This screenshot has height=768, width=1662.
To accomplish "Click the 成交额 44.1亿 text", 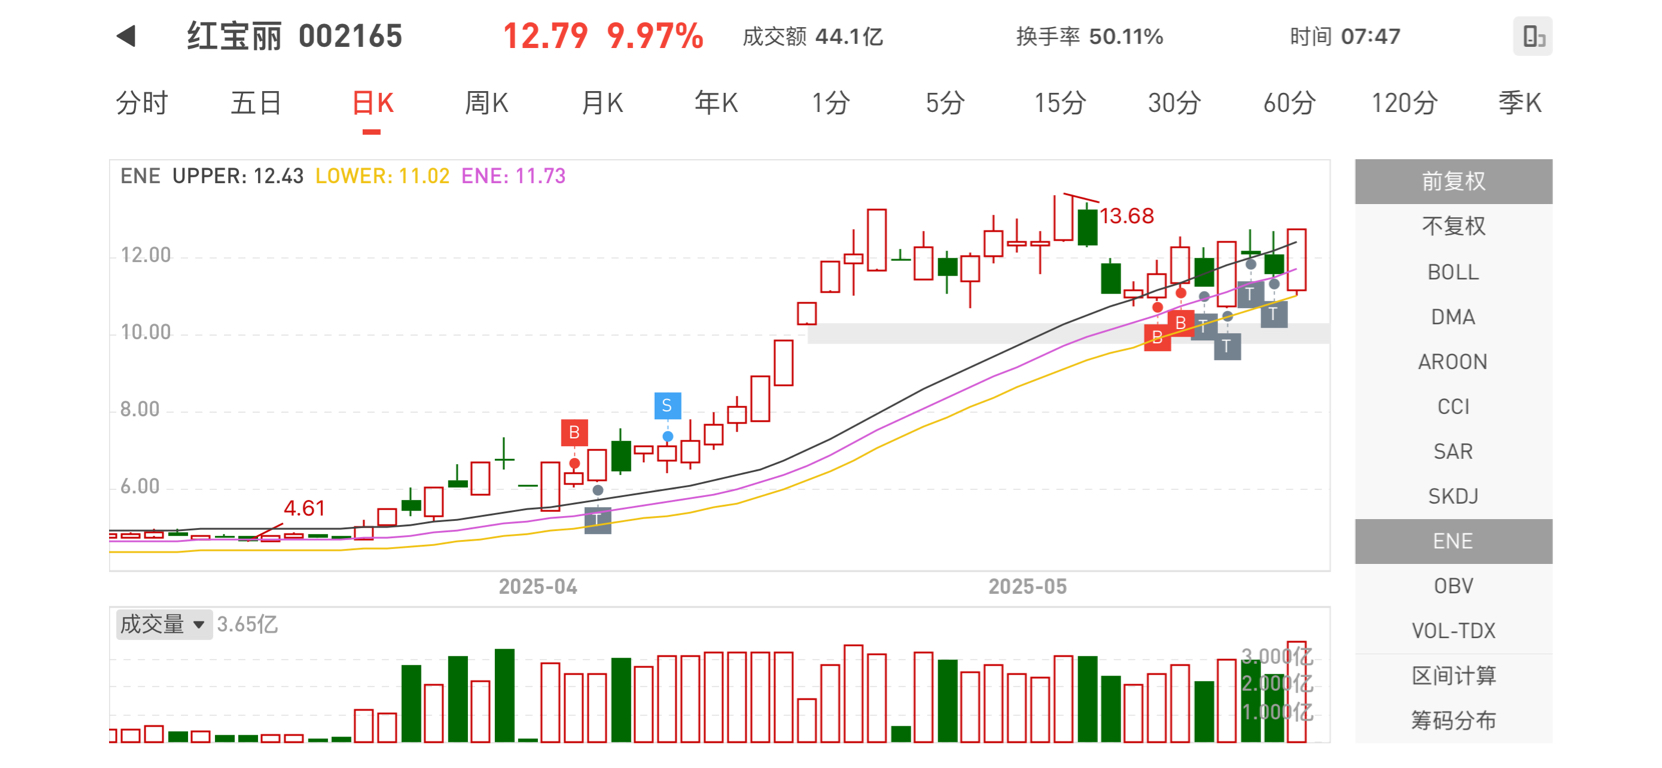I will tap(813, 37).
